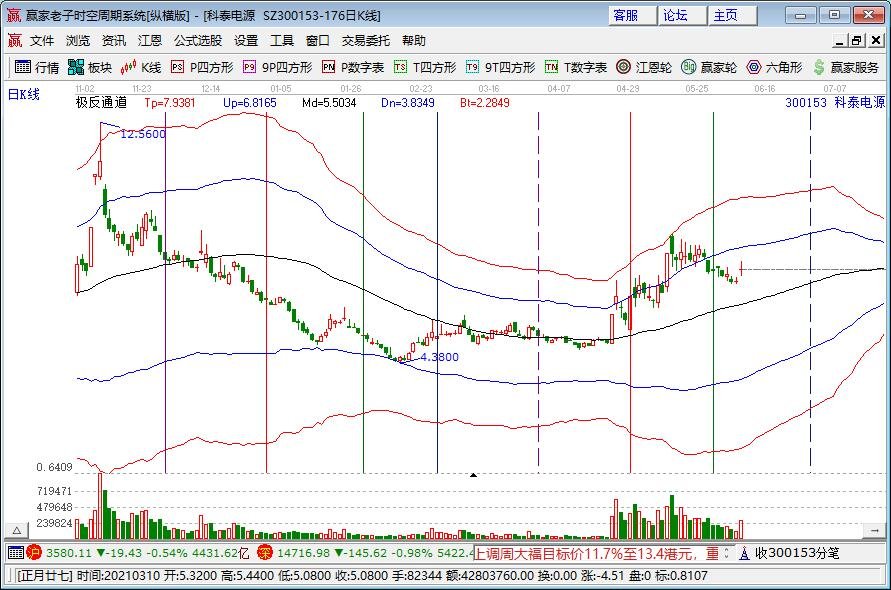Image resolution: width=891 pixels, height=590 pixels.
Task: Click the 日K线 period label
Action: click(x=23, y=94)
